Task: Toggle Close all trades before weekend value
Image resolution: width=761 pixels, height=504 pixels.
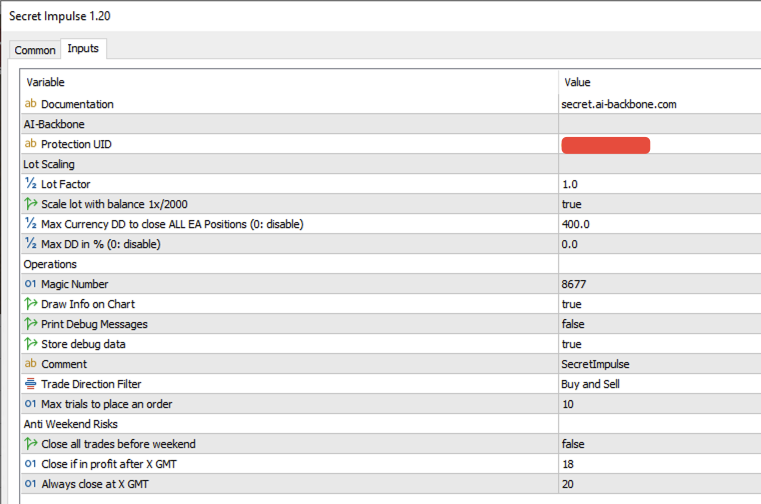Action: [576, 444]
